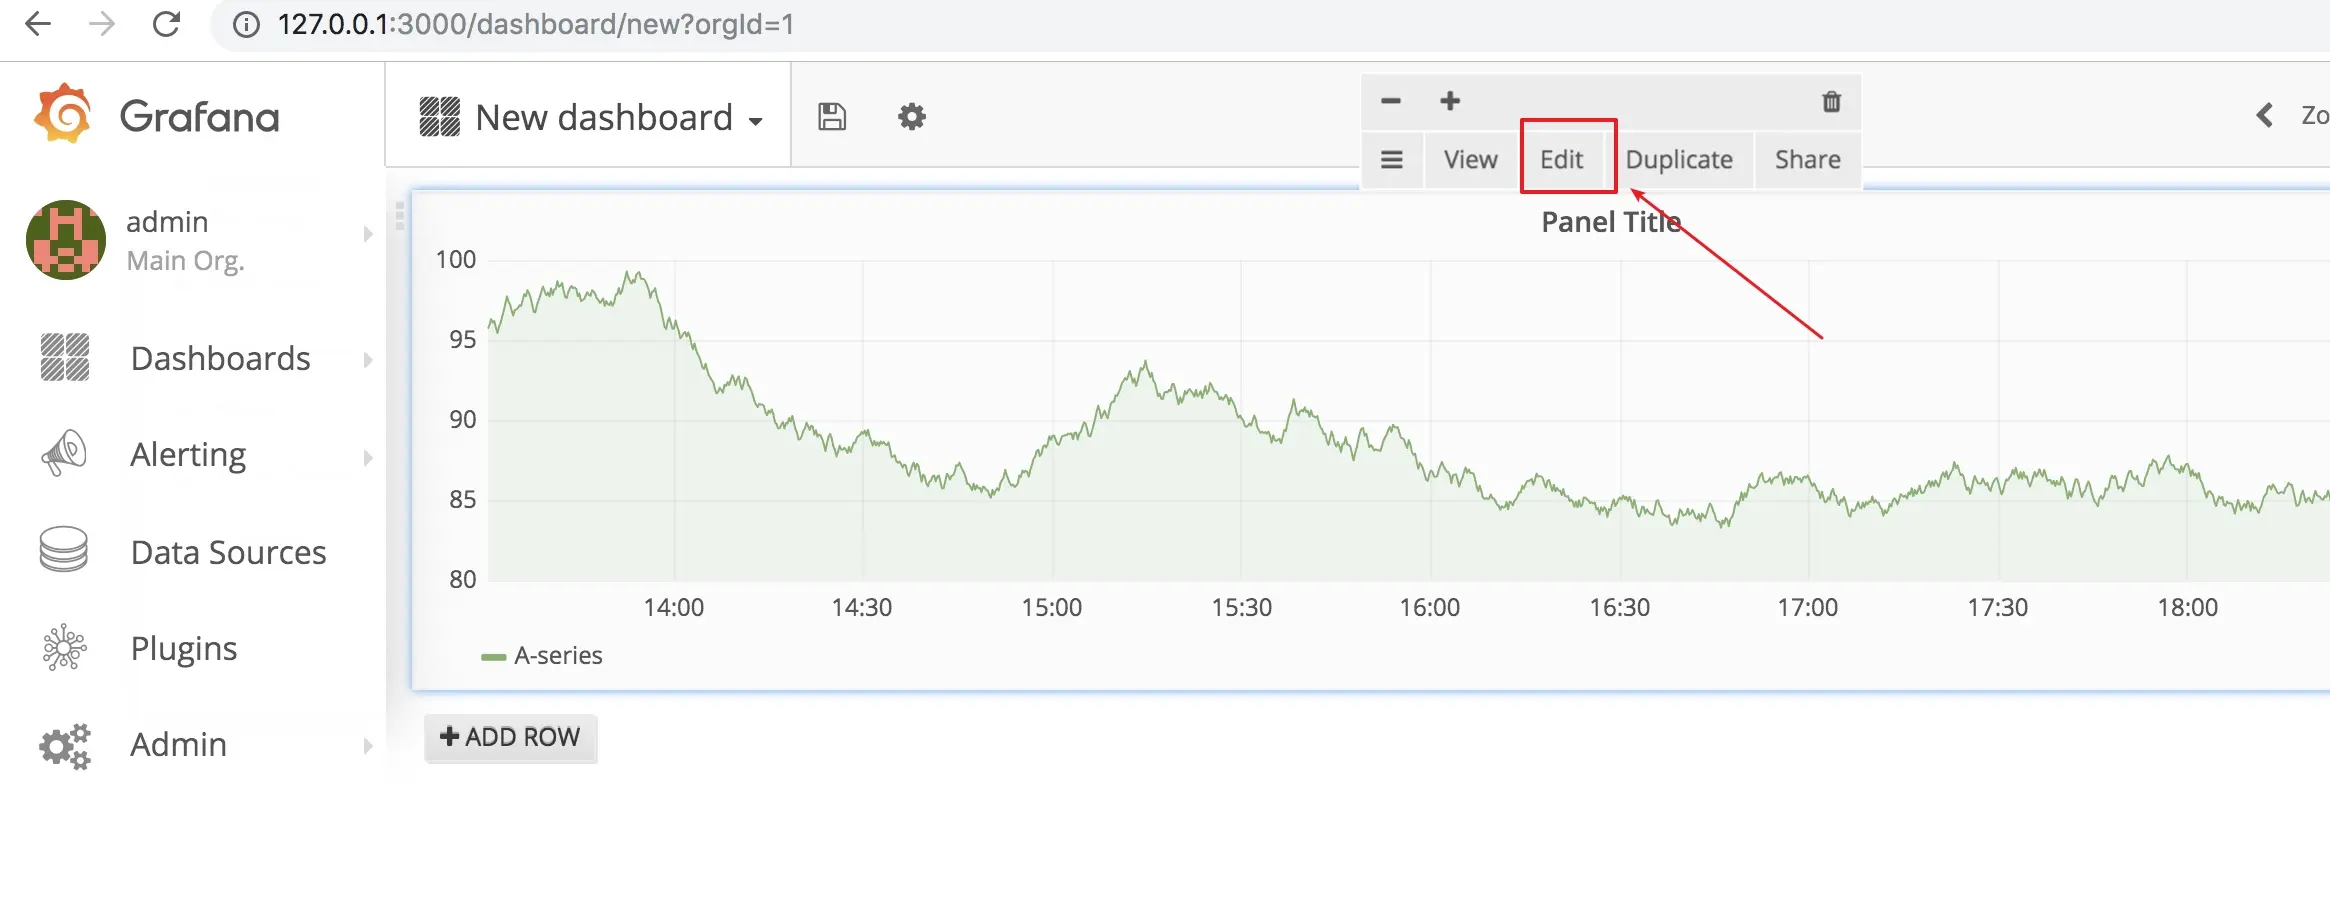Image resolution: width=2330 pixels, height=910 pixels.
Task: Increase panel width with the plus icon
Action: [x=1450, y=101]
